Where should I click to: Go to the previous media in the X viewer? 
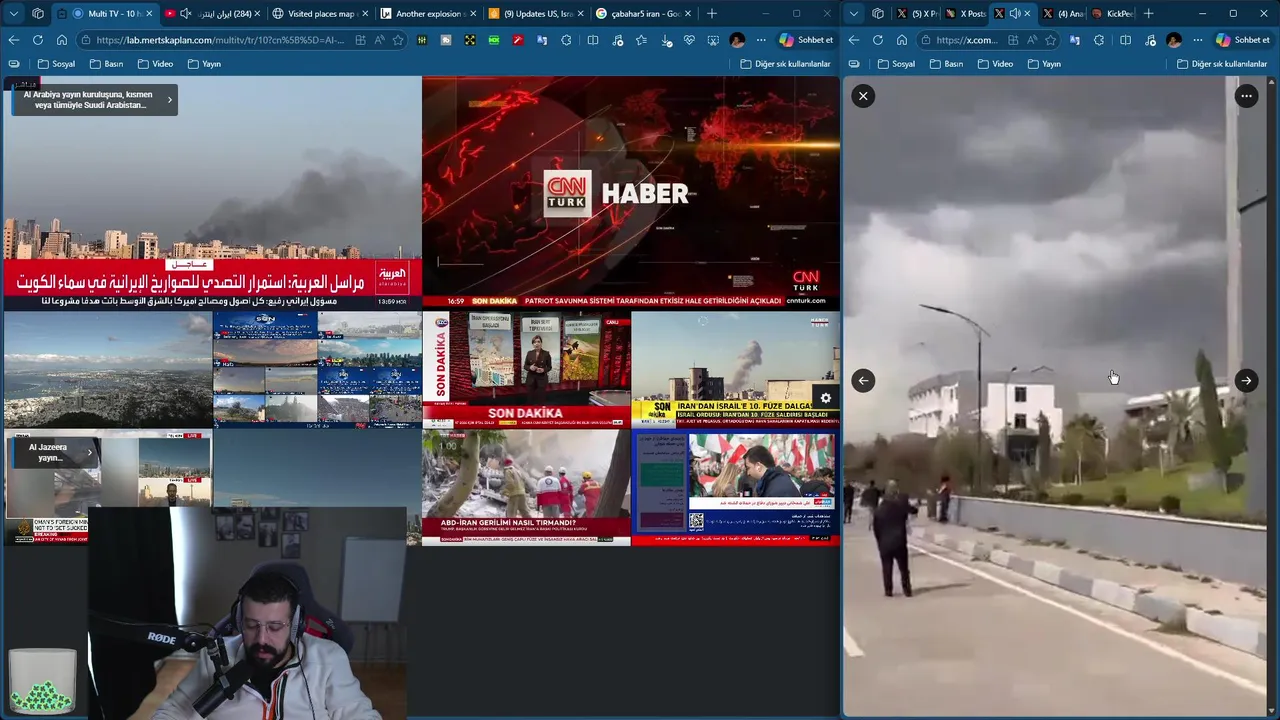(x=863, y=380)
